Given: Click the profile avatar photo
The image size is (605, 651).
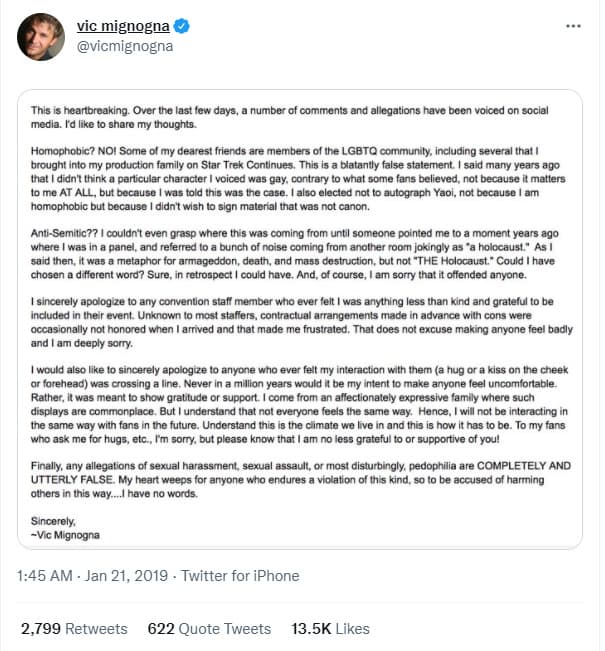Looking at the screenshot, I should point(41,37).
